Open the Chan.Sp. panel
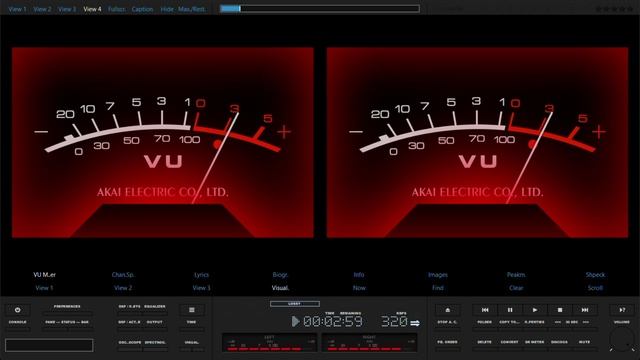The width and height of the screenshot is (640, 360). click(123, 275)
